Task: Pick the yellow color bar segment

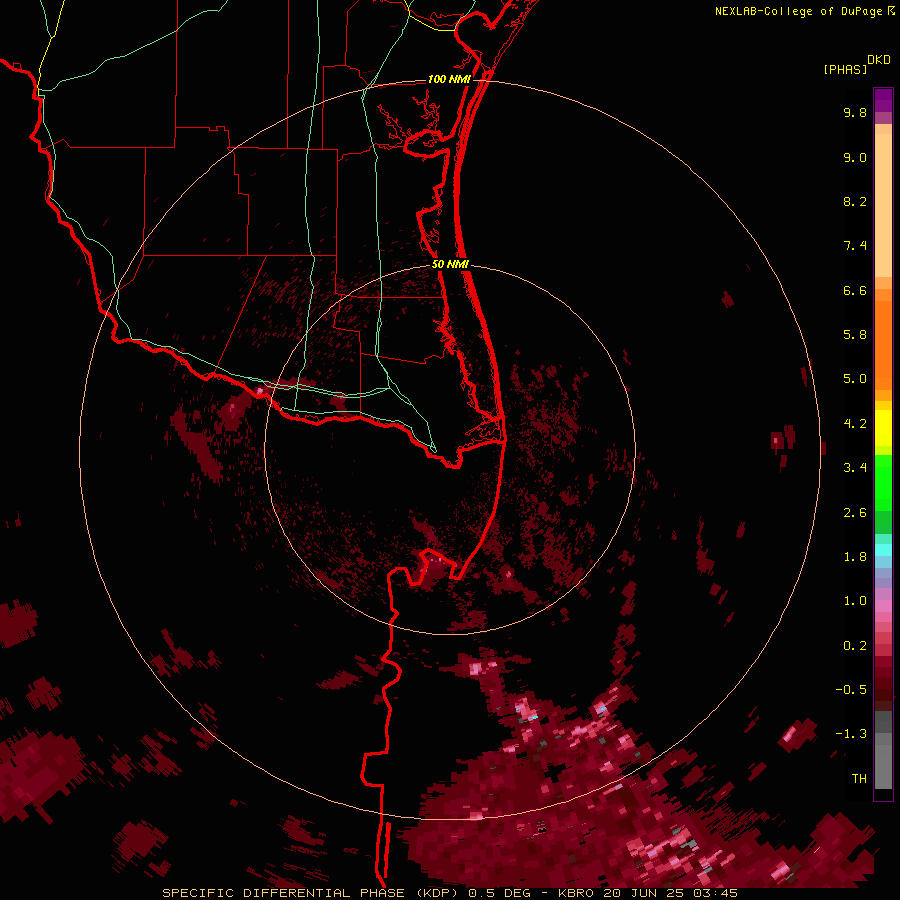Action: click(883, 428)
